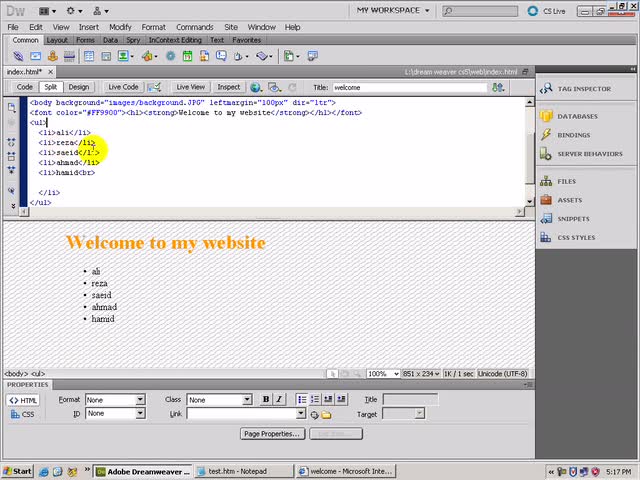
Task: Switch to Code view
Action: coord(24,87)
